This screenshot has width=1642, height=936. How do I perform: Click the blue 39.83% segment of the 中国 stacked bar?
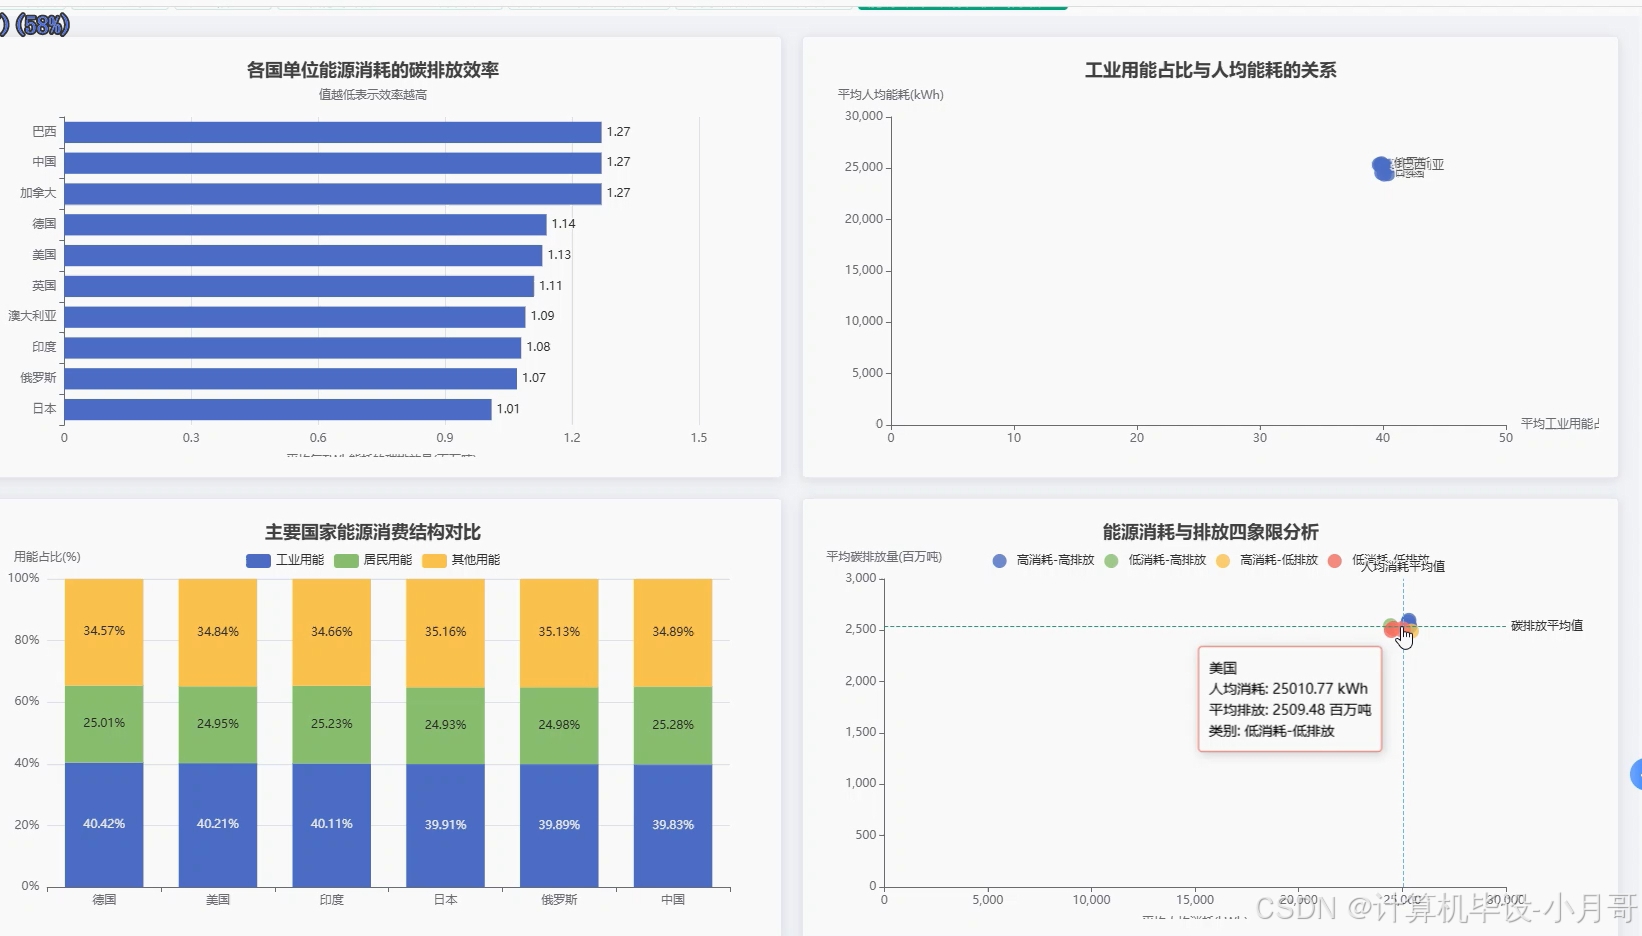pyautogui.click(x=673, y=826)
